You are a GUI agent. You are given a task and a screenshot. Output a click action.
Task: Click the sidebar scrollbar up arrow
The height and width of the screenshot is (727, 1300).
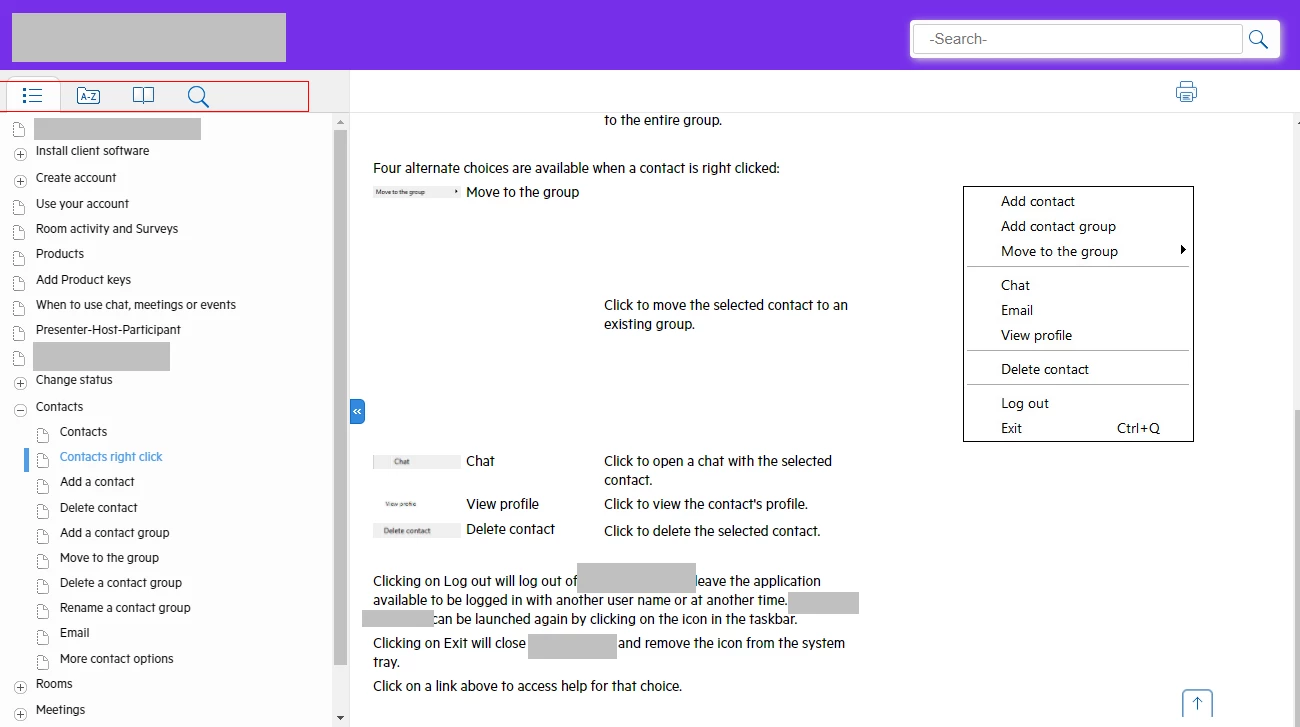[x=340, y=121]
